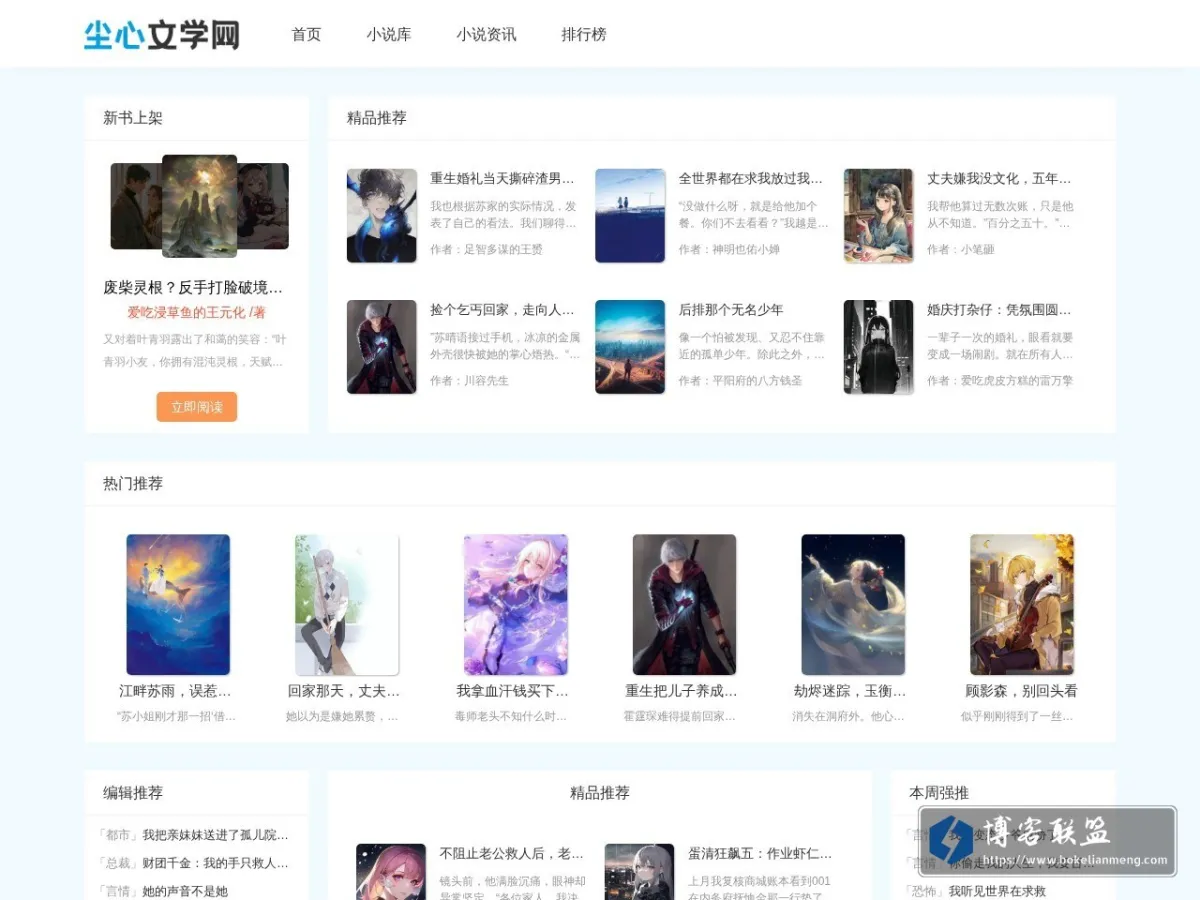Open title 全世界都在求我放过我
This screenshot has width=1200, height=900.
pos(751,178)
